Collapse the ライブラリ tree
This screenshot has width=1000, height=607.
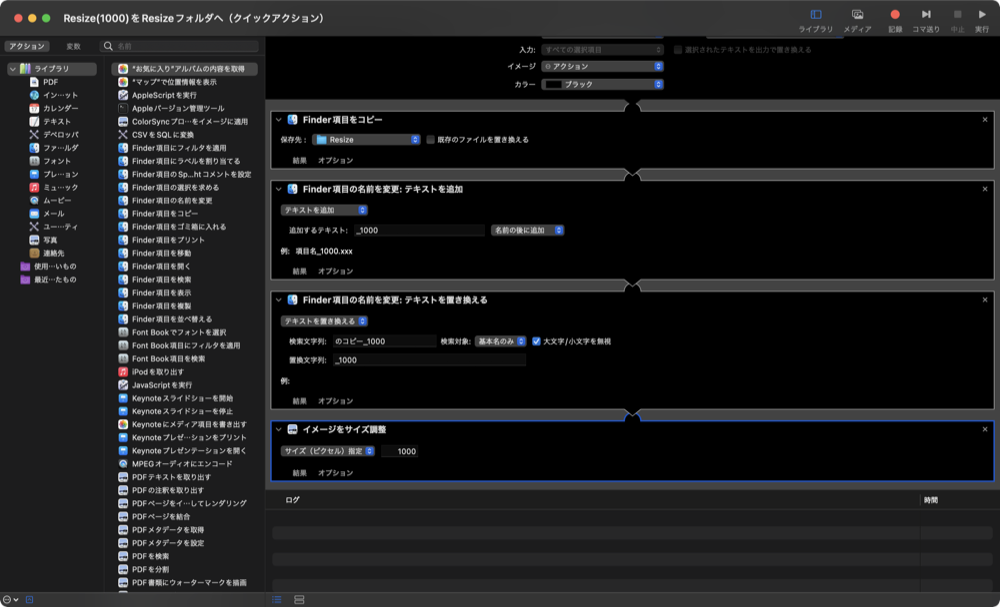12,69
